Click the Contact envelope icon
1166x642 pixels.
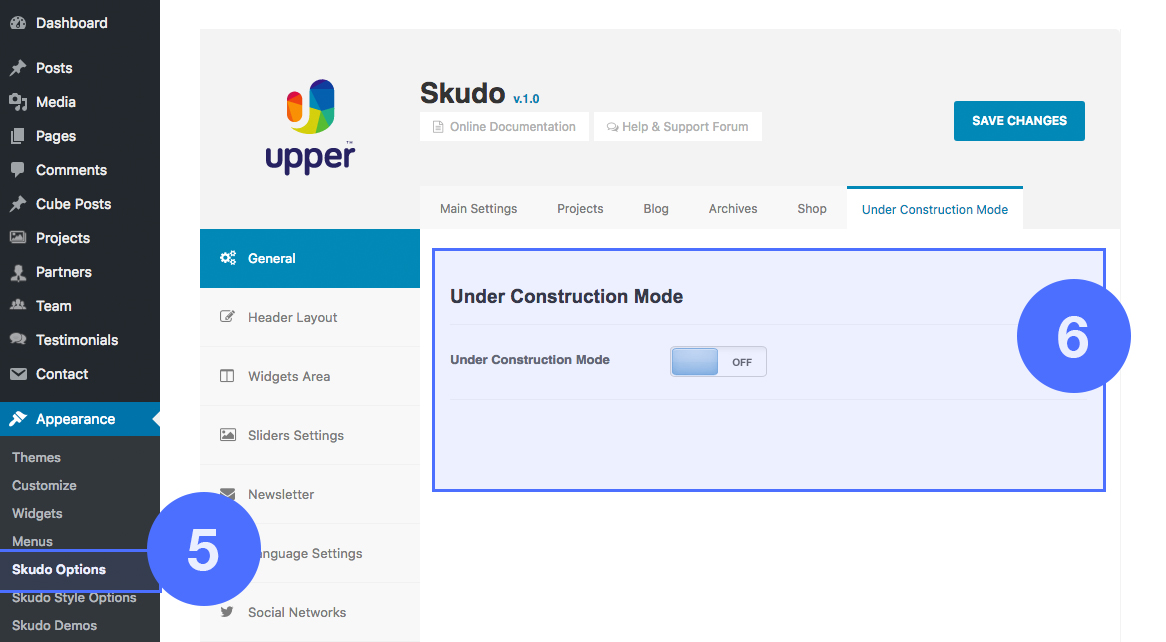18,374
